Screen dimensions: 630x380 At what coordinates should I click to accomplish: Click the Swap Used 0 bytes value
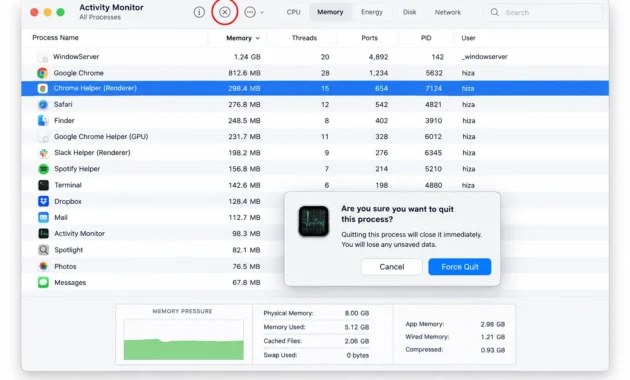(x=358, y=355)
